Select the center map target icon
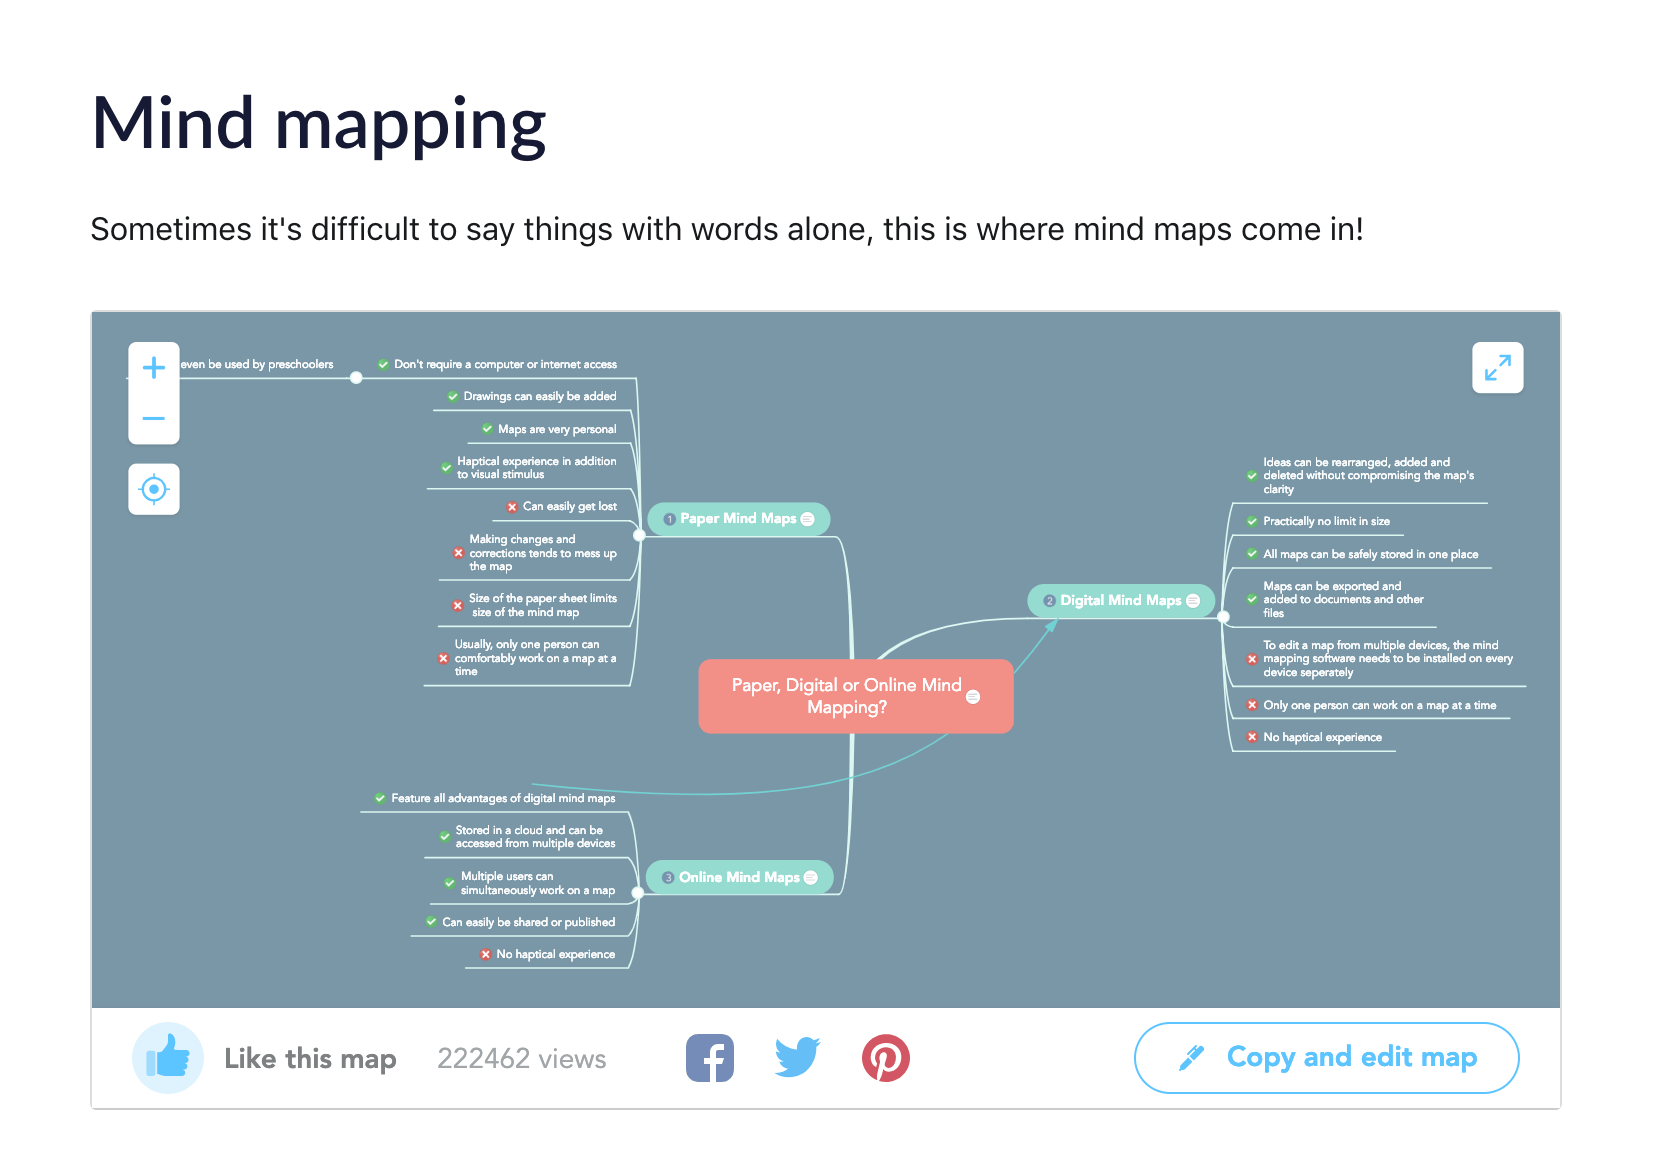The height and width of the screenshot is (1174, 1658). [x=153, y=489]
